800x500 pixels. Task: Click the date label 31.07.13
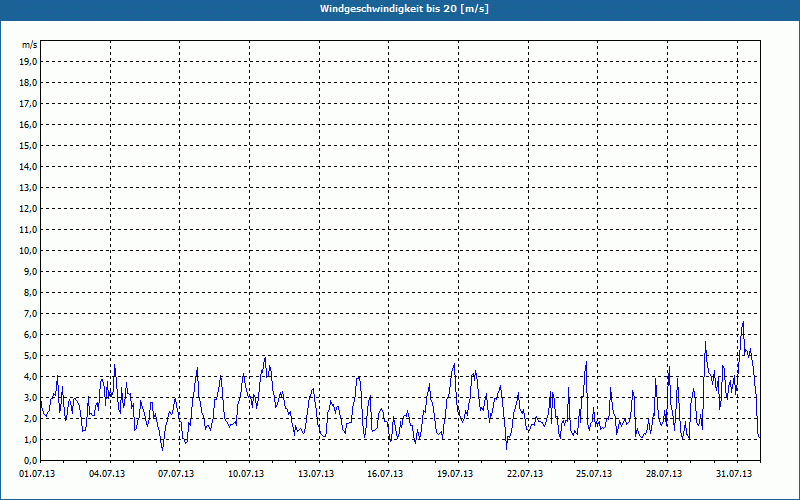tap(734, 474)
